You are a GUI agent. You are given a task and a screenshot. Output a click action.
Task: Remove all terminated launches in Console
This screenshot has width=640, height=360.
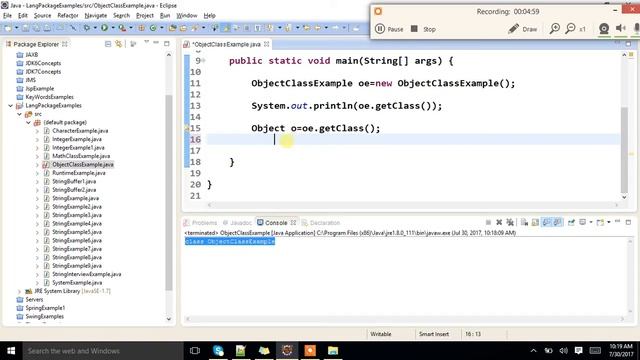pyautogui.click(x=510, y=222)
